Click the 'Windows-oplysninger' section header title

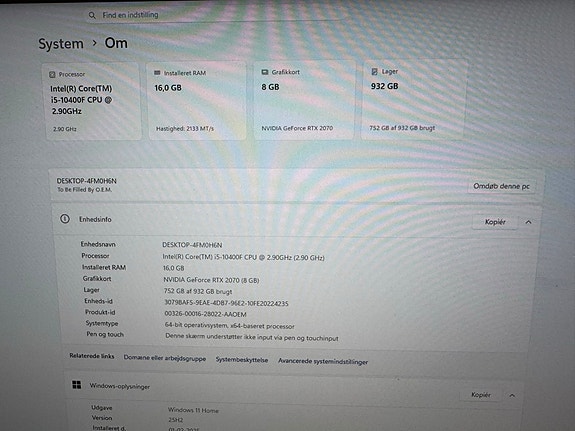coord(120,386)
